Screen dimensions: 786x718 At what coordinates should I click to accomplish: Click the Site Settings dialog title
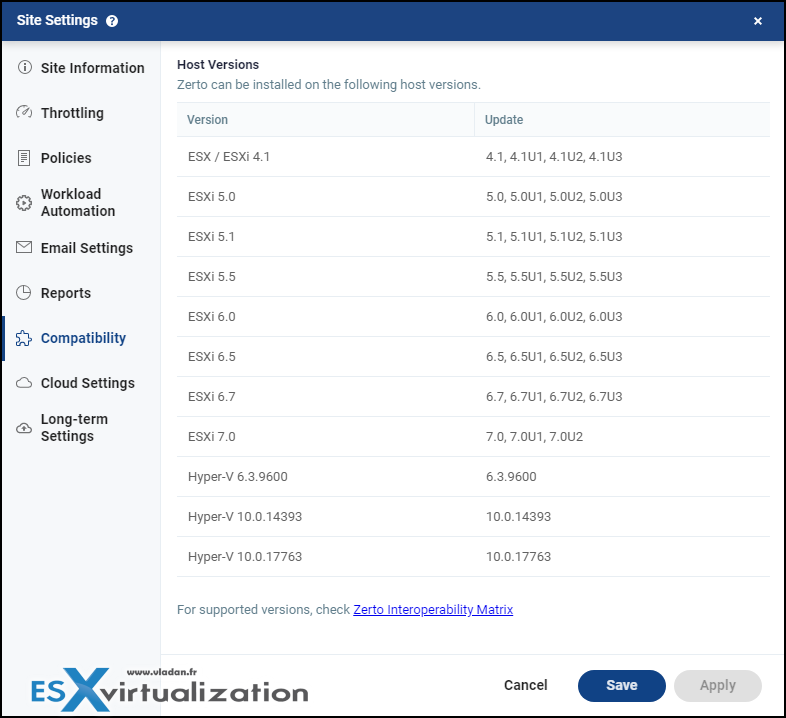point(57,20)
